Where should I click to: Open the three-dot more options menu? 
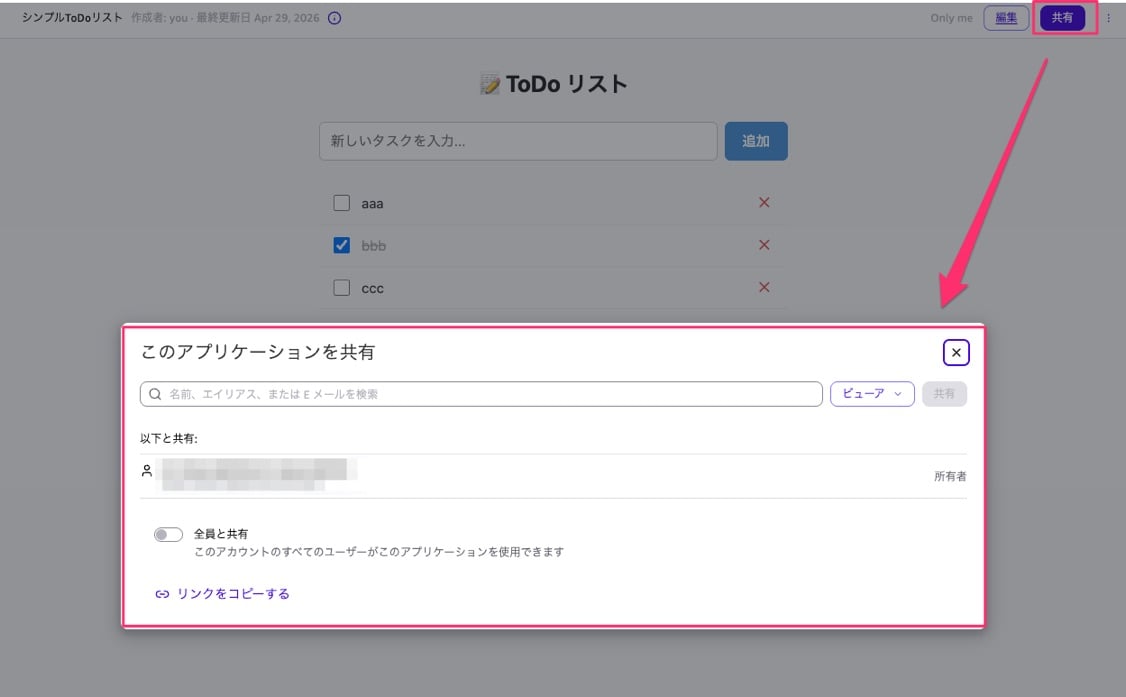[1108, 18]
